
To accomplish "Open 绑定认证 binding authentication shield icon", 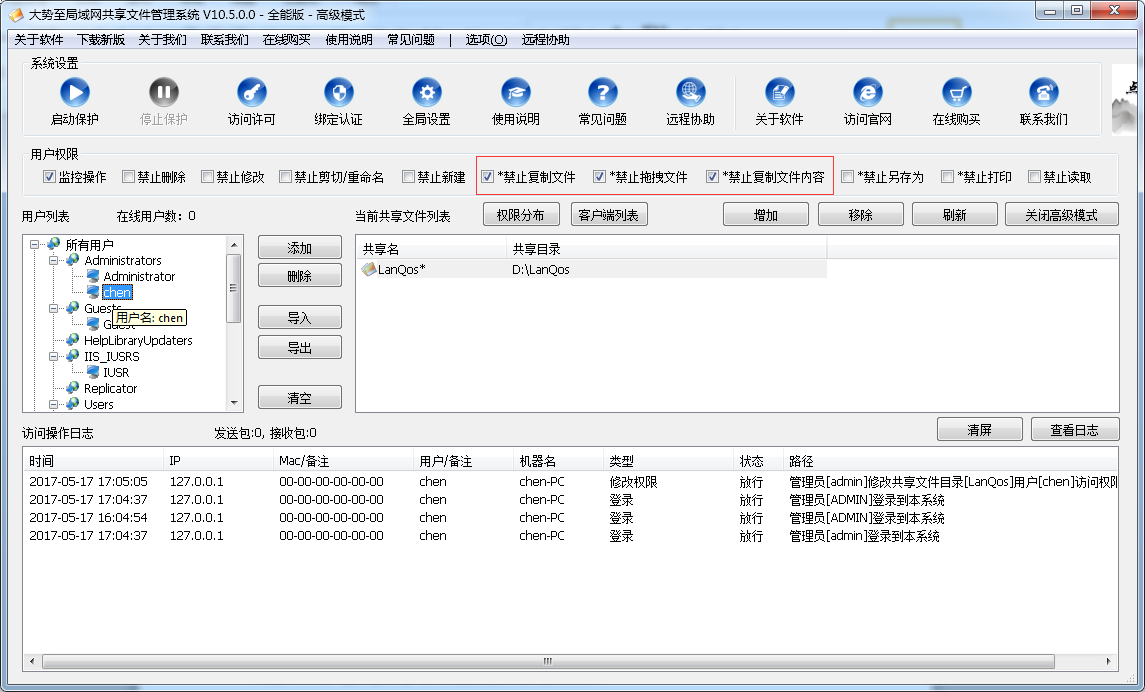I will coord(339,93).
